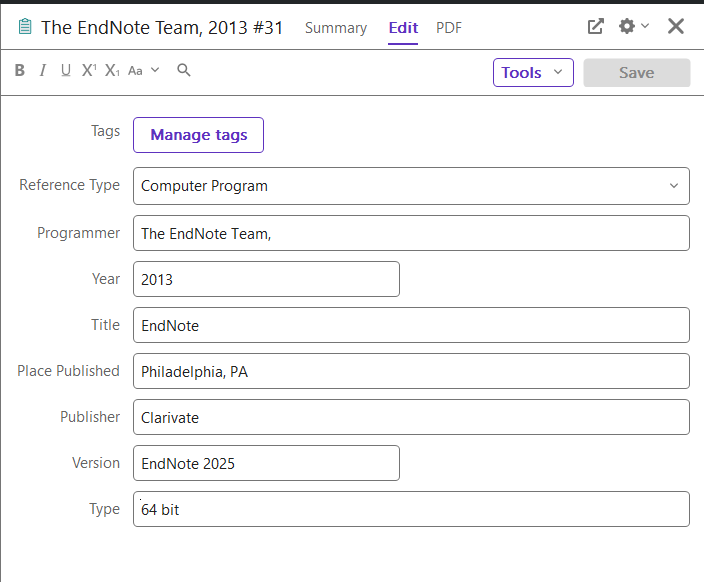Click the 'Tags' label
704x582 pixels.
coord(106,131)
